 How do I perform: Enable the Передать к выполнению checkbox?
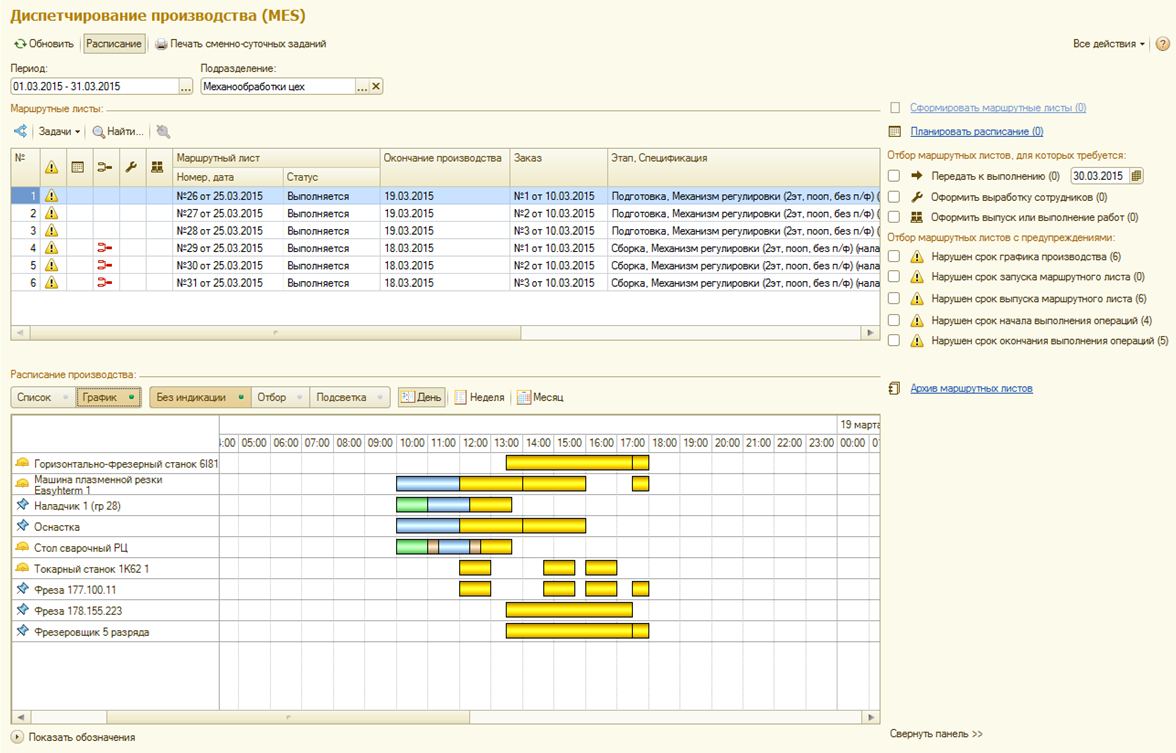894,176
